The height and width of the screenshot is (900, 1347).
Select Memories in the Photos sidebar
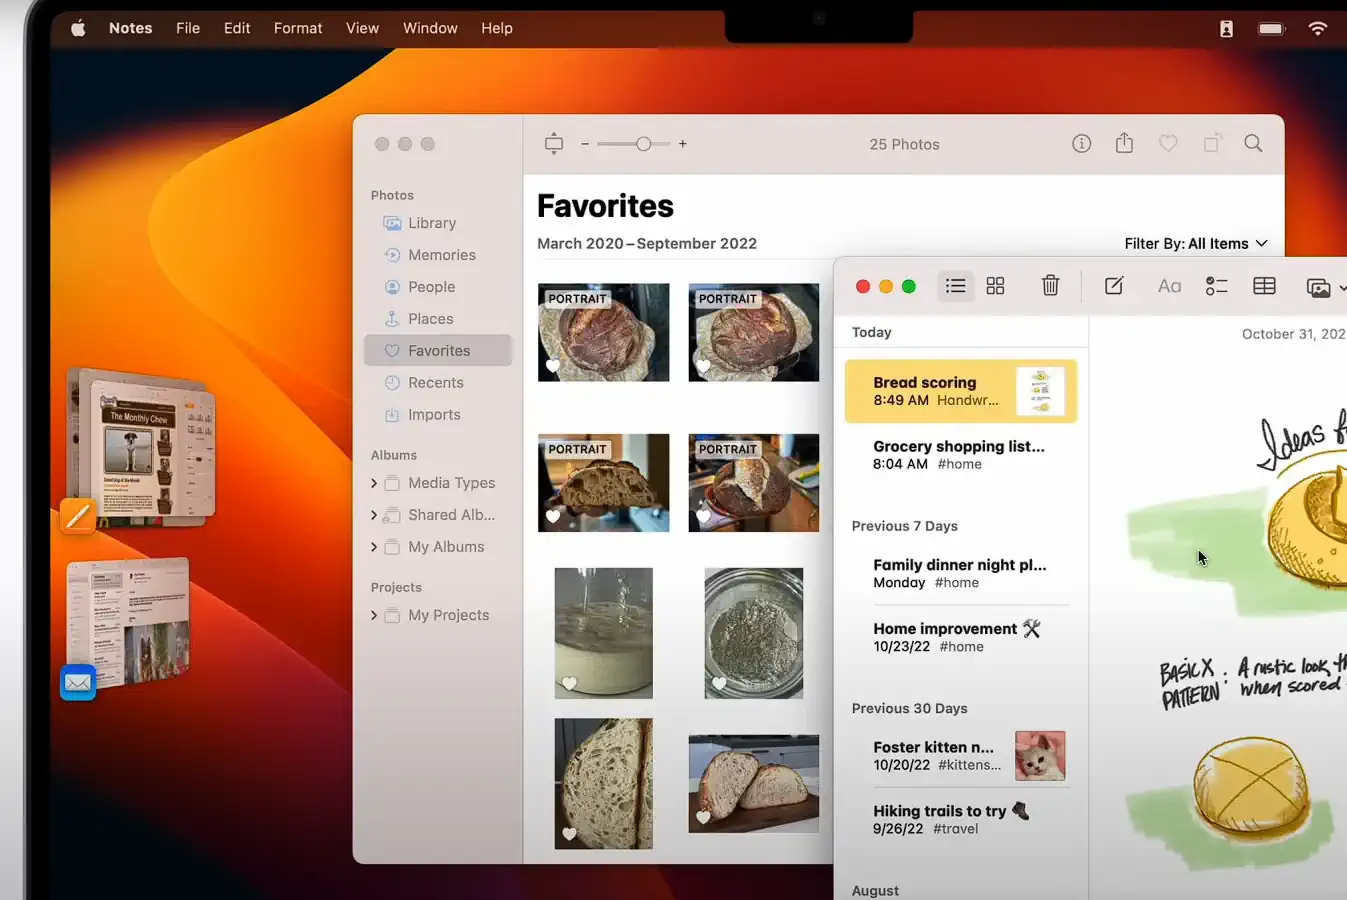coord(441,255)
